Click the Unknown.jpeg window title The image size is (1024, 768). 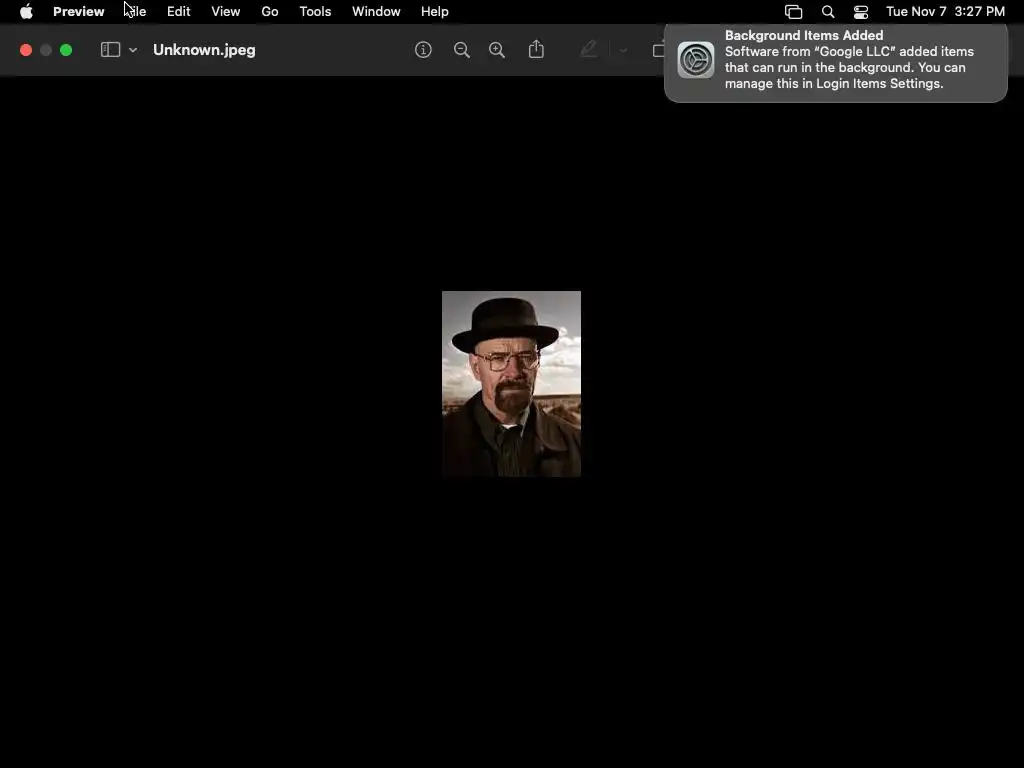tap(204, 50)
